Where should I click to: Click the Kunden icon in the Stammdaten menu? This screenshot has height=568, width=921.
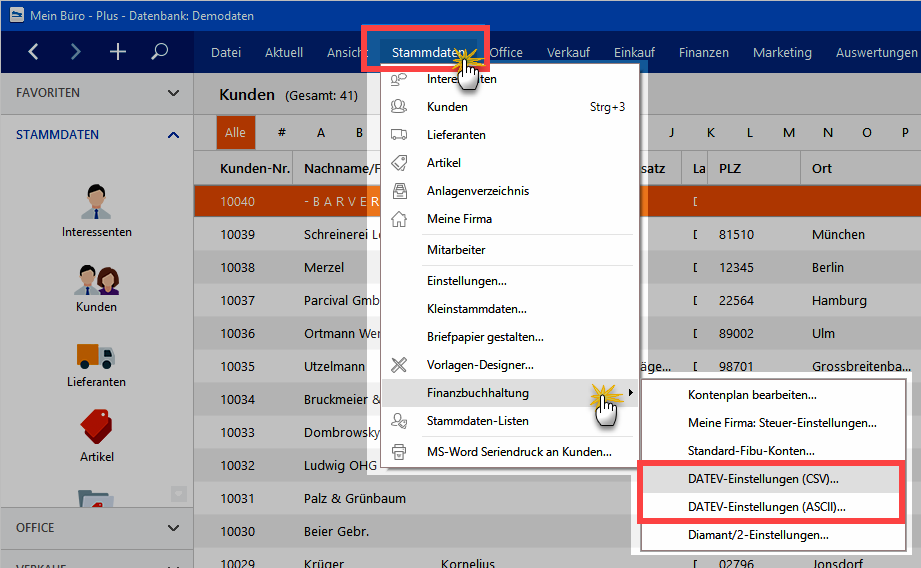pyautogui.click(x=399, y=106)
